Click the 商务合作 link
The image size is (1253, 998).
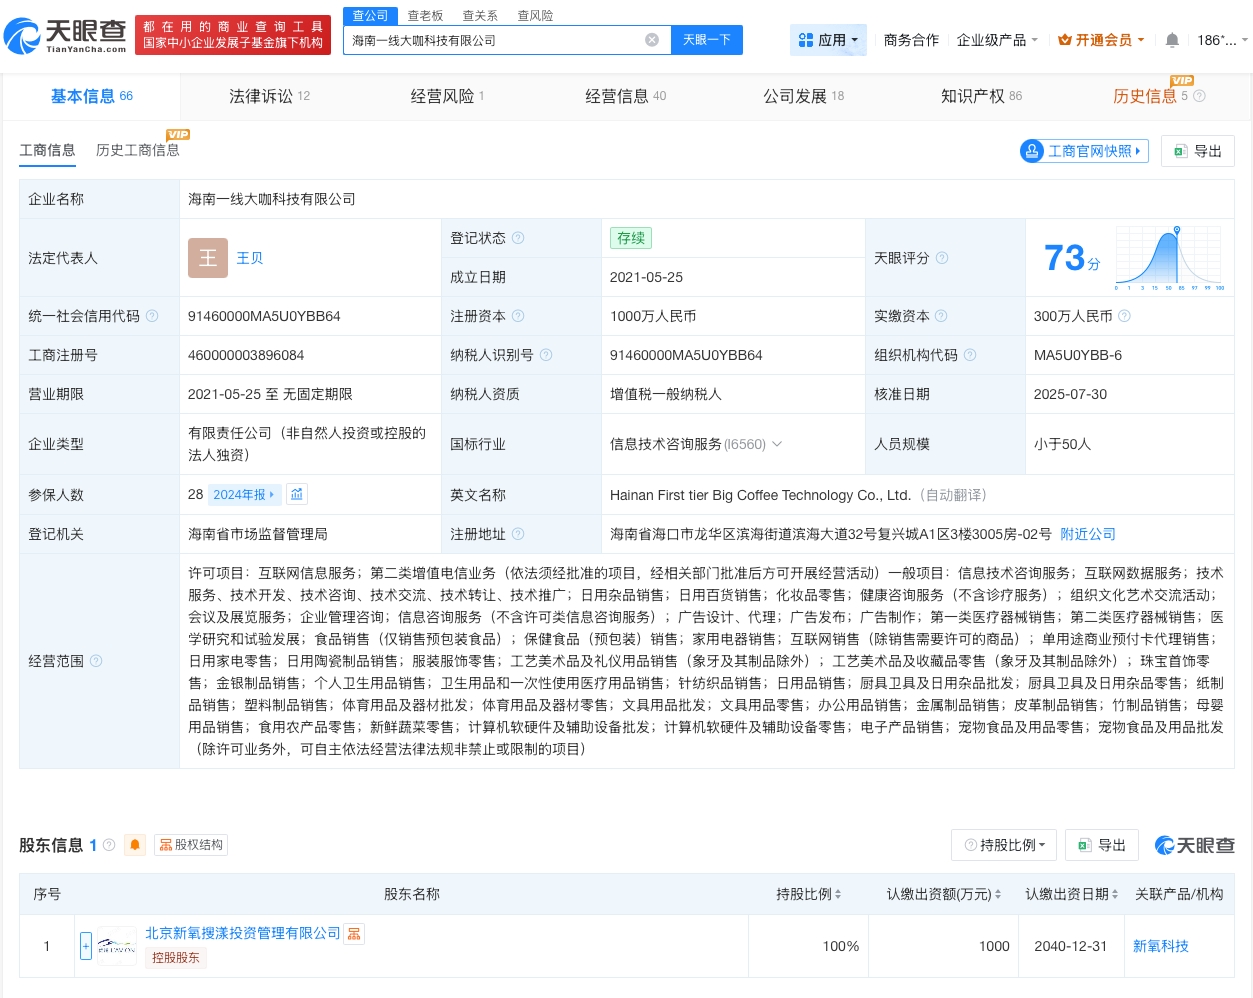(911, 40)
